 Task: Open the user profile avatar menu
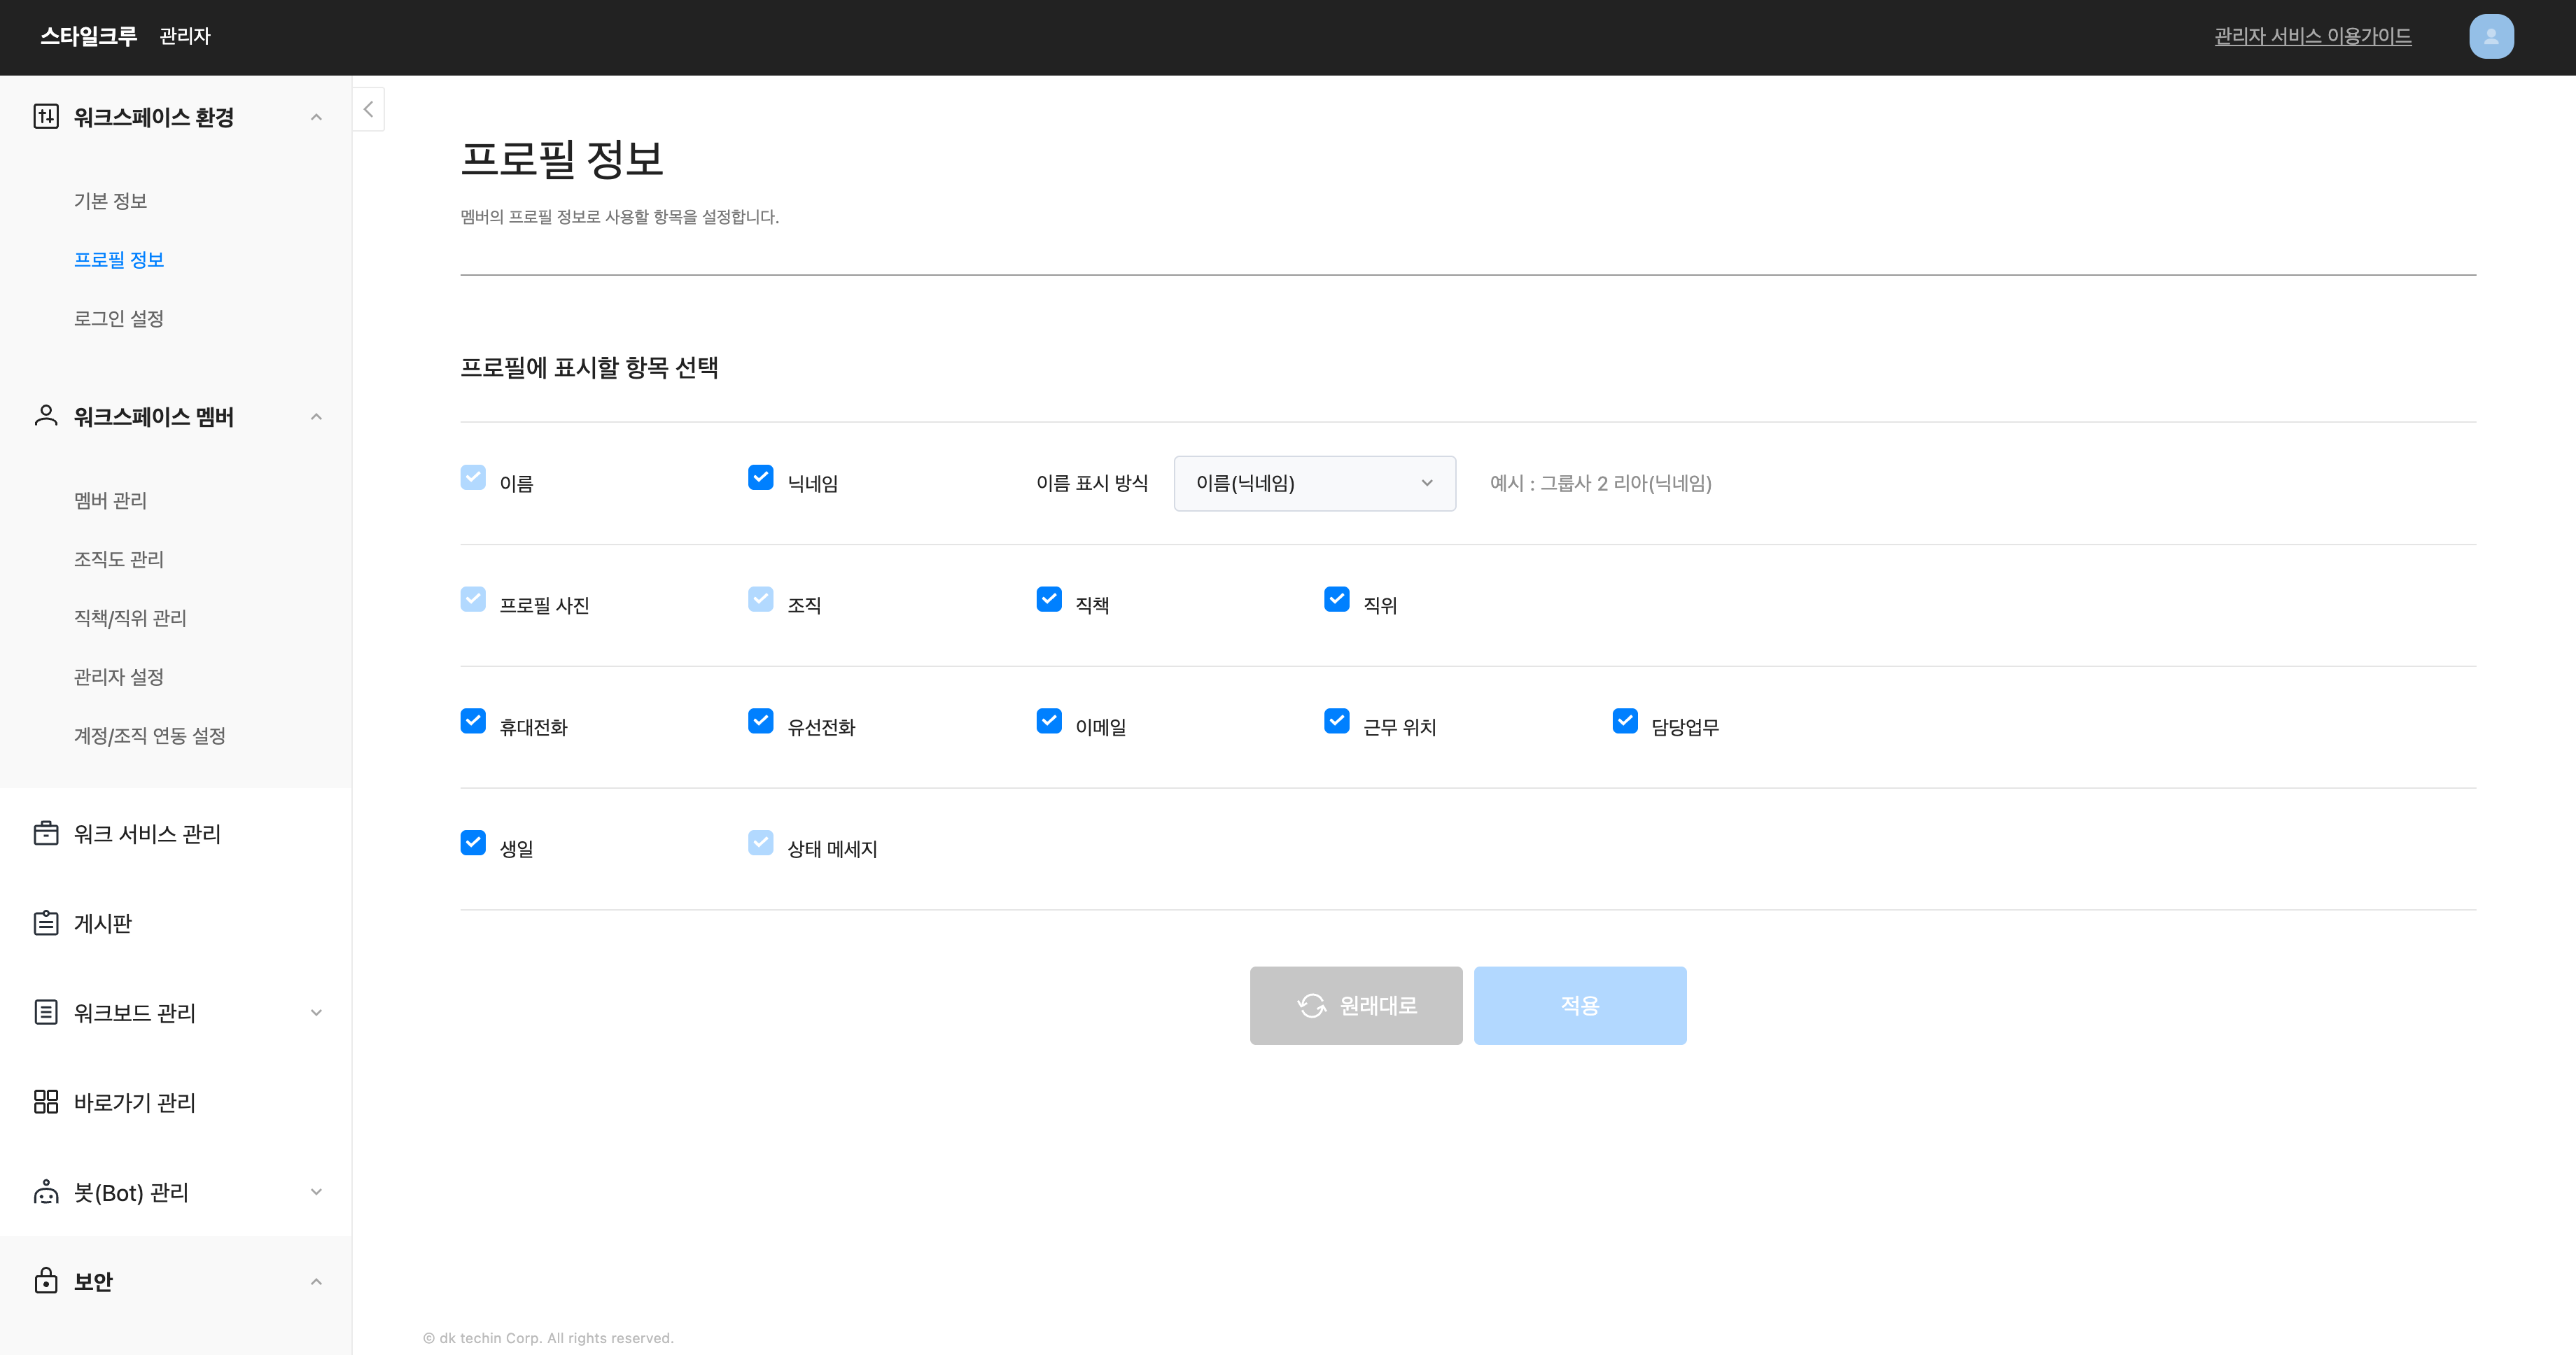point(2490,37)
